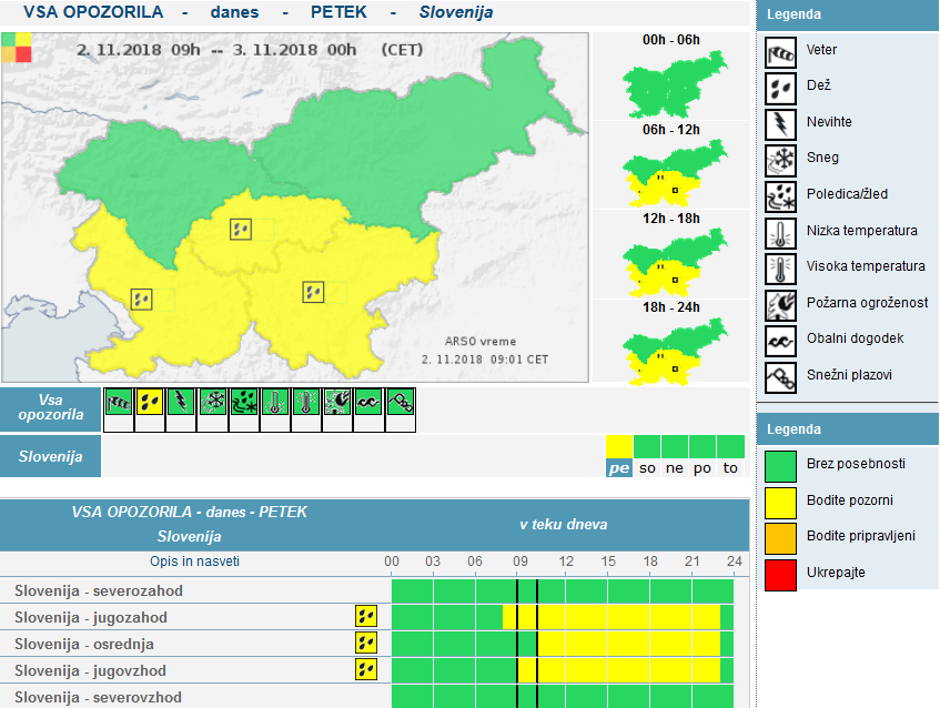Click the red Ukrepajte legend color swatch
The image size is (940, 708).
(780, 575)
